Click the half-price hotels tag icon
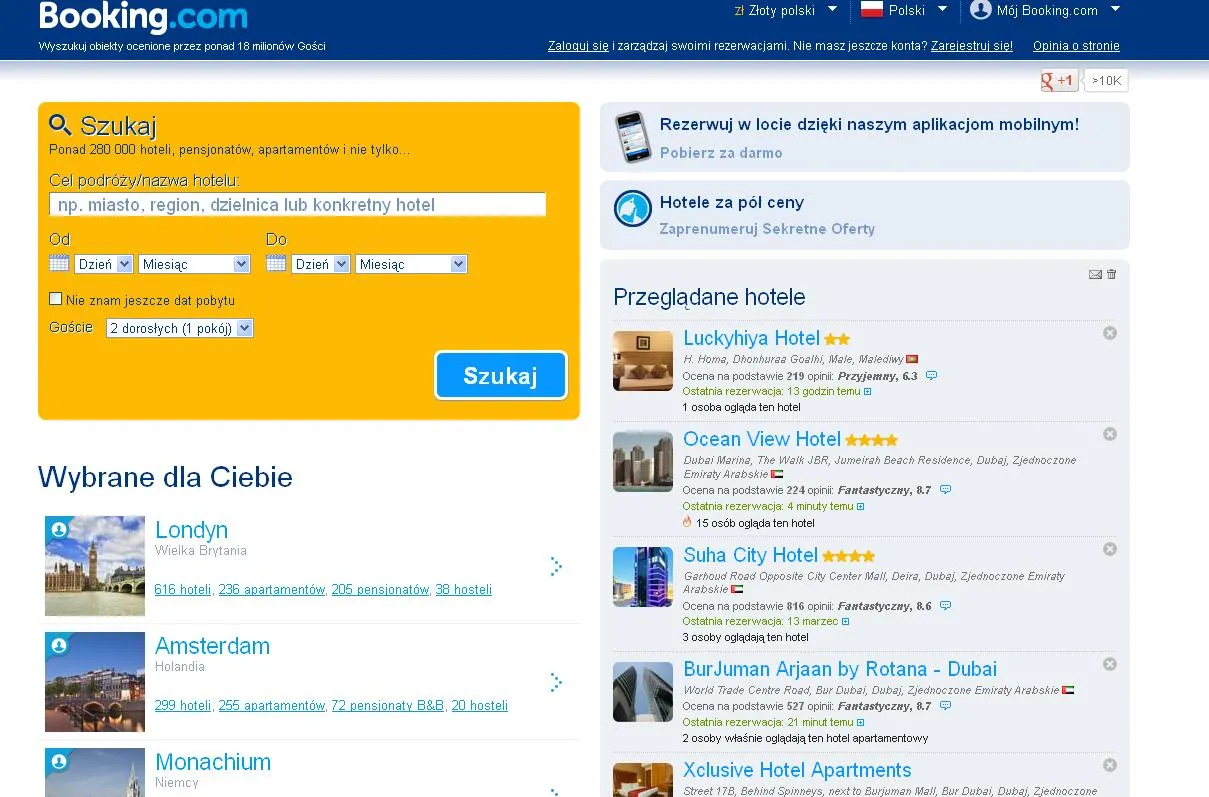 632,208
